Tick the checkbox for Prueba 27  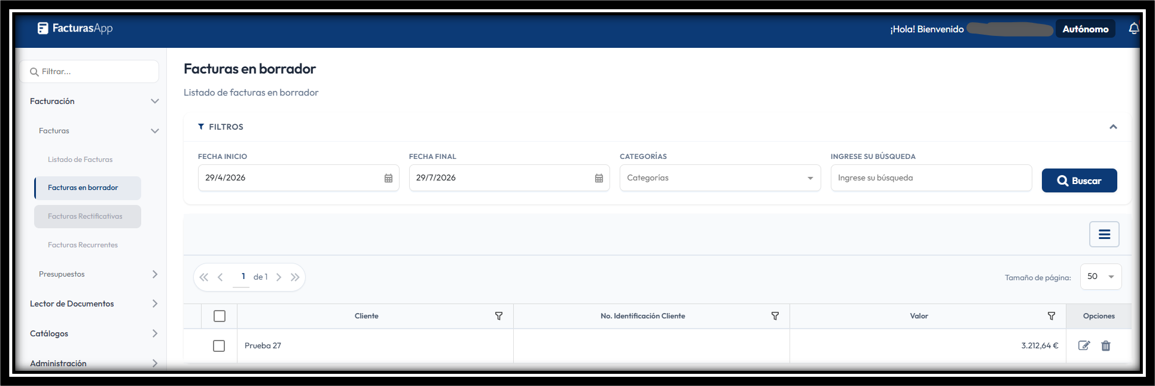click(x=219, y=345)
